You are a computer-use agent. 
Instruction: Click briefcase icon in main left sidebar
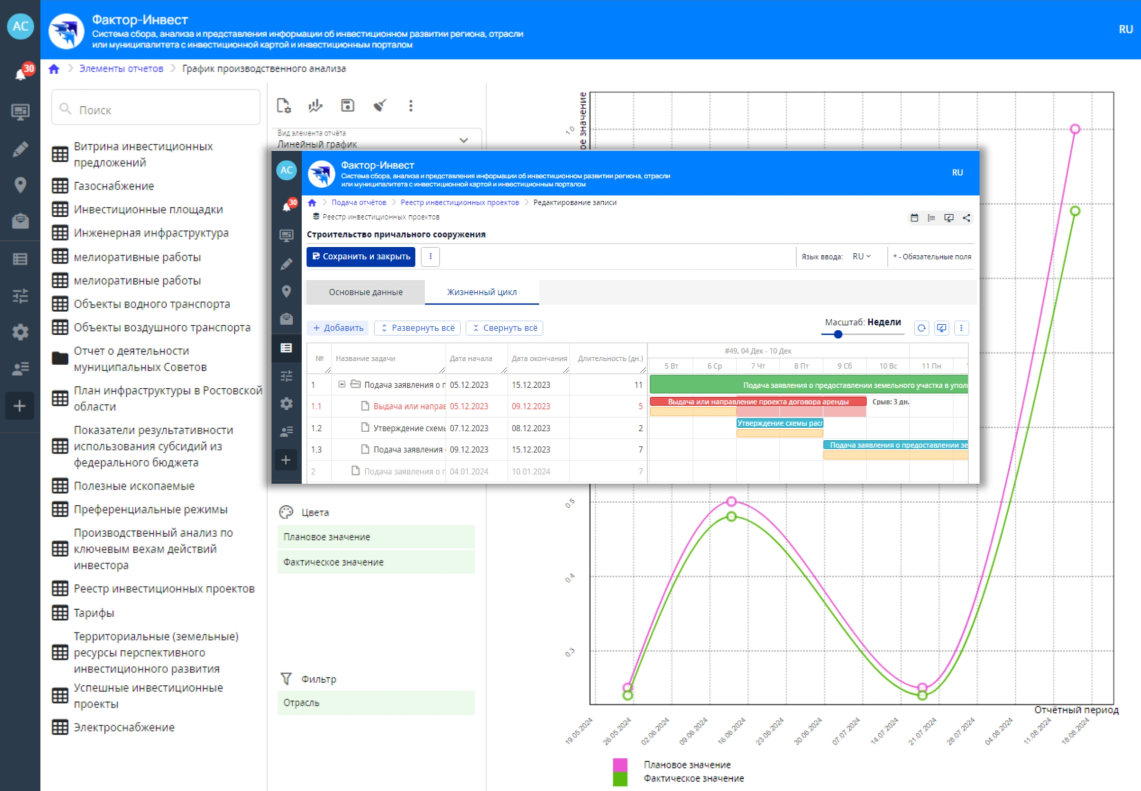[x=20, y=221]
